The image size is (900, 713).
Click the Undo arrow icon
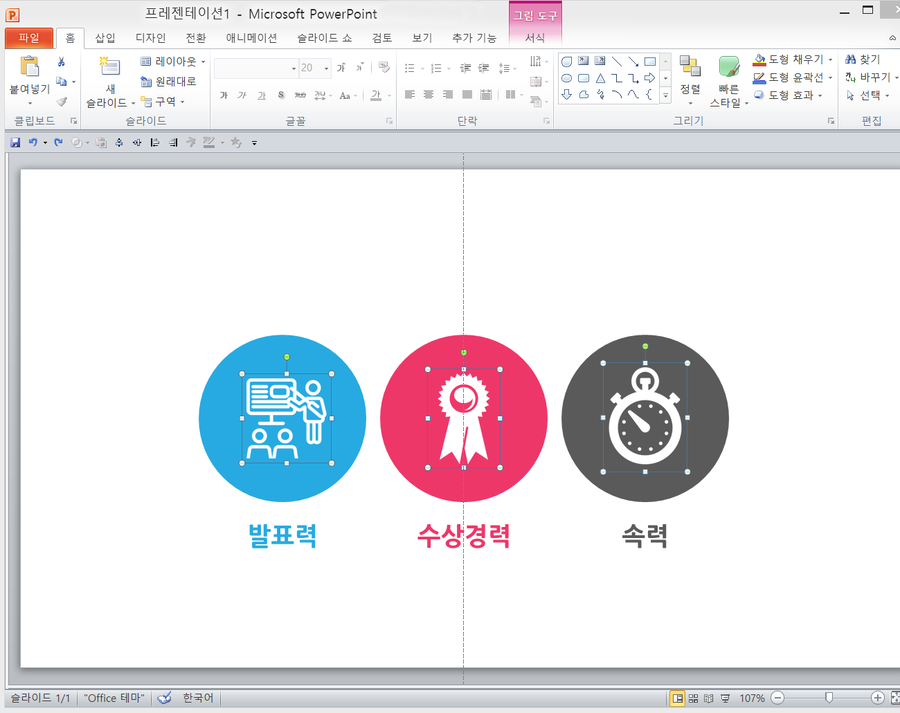click(x=33, y=143)
